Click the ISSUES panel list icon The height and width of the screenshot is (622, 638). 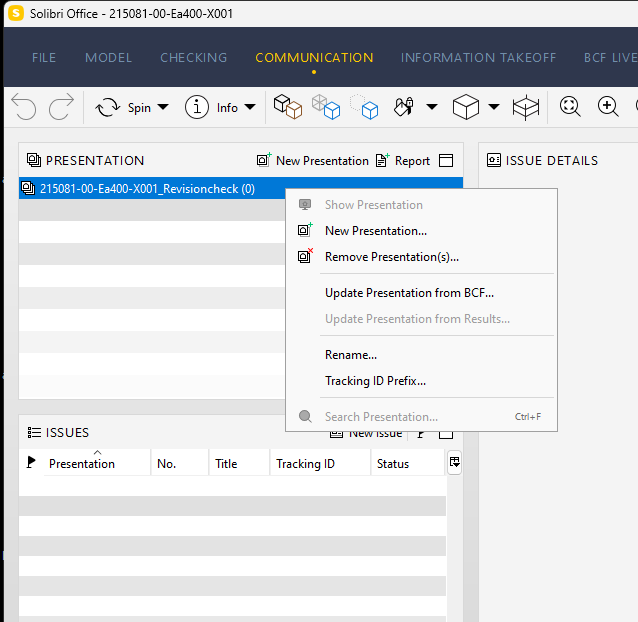[34, 432]
